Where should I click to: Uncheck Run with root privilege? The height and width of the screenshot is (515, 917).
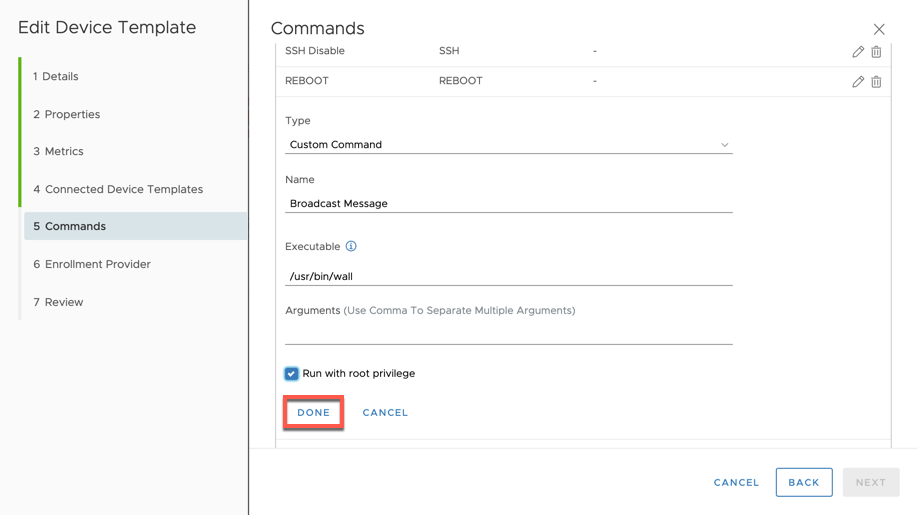[x=291, y=374]
